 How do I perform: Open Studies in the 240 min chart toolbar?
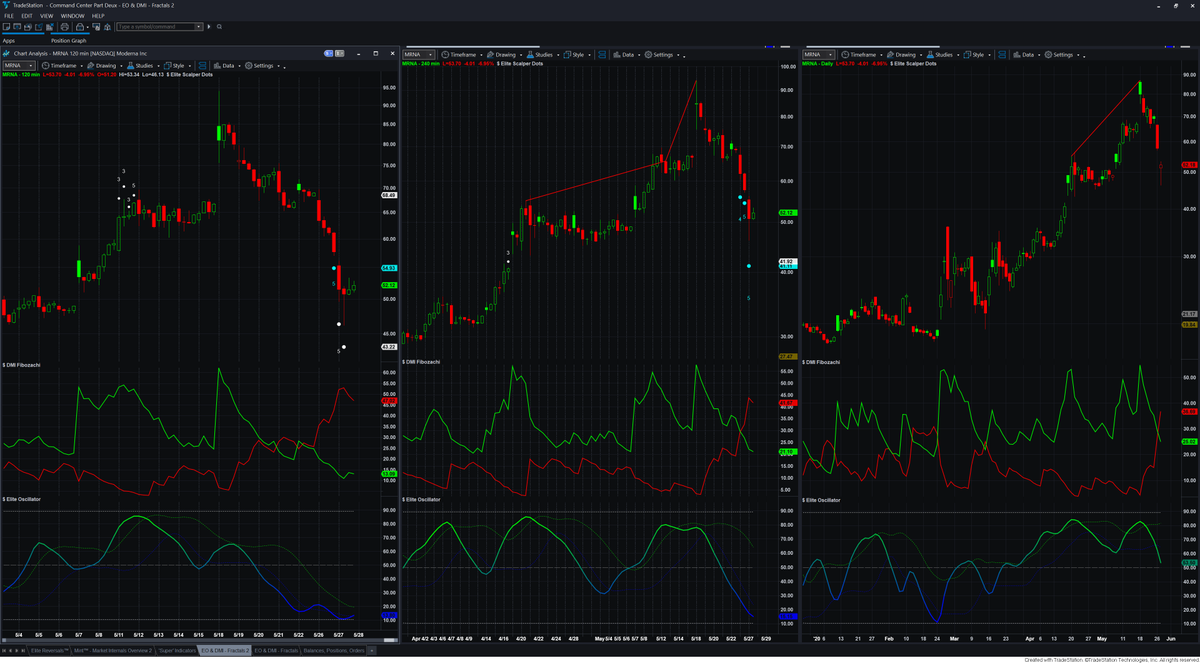540,55
